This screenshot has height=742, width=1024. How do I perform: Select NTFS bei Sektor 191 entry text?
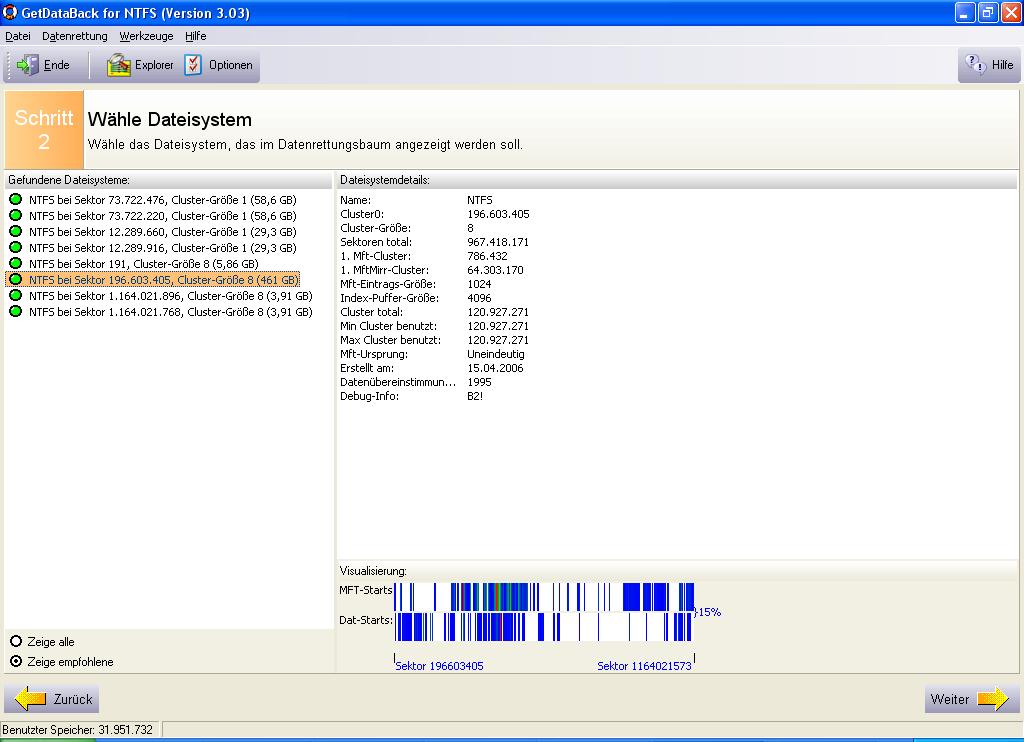coord(144,264)
